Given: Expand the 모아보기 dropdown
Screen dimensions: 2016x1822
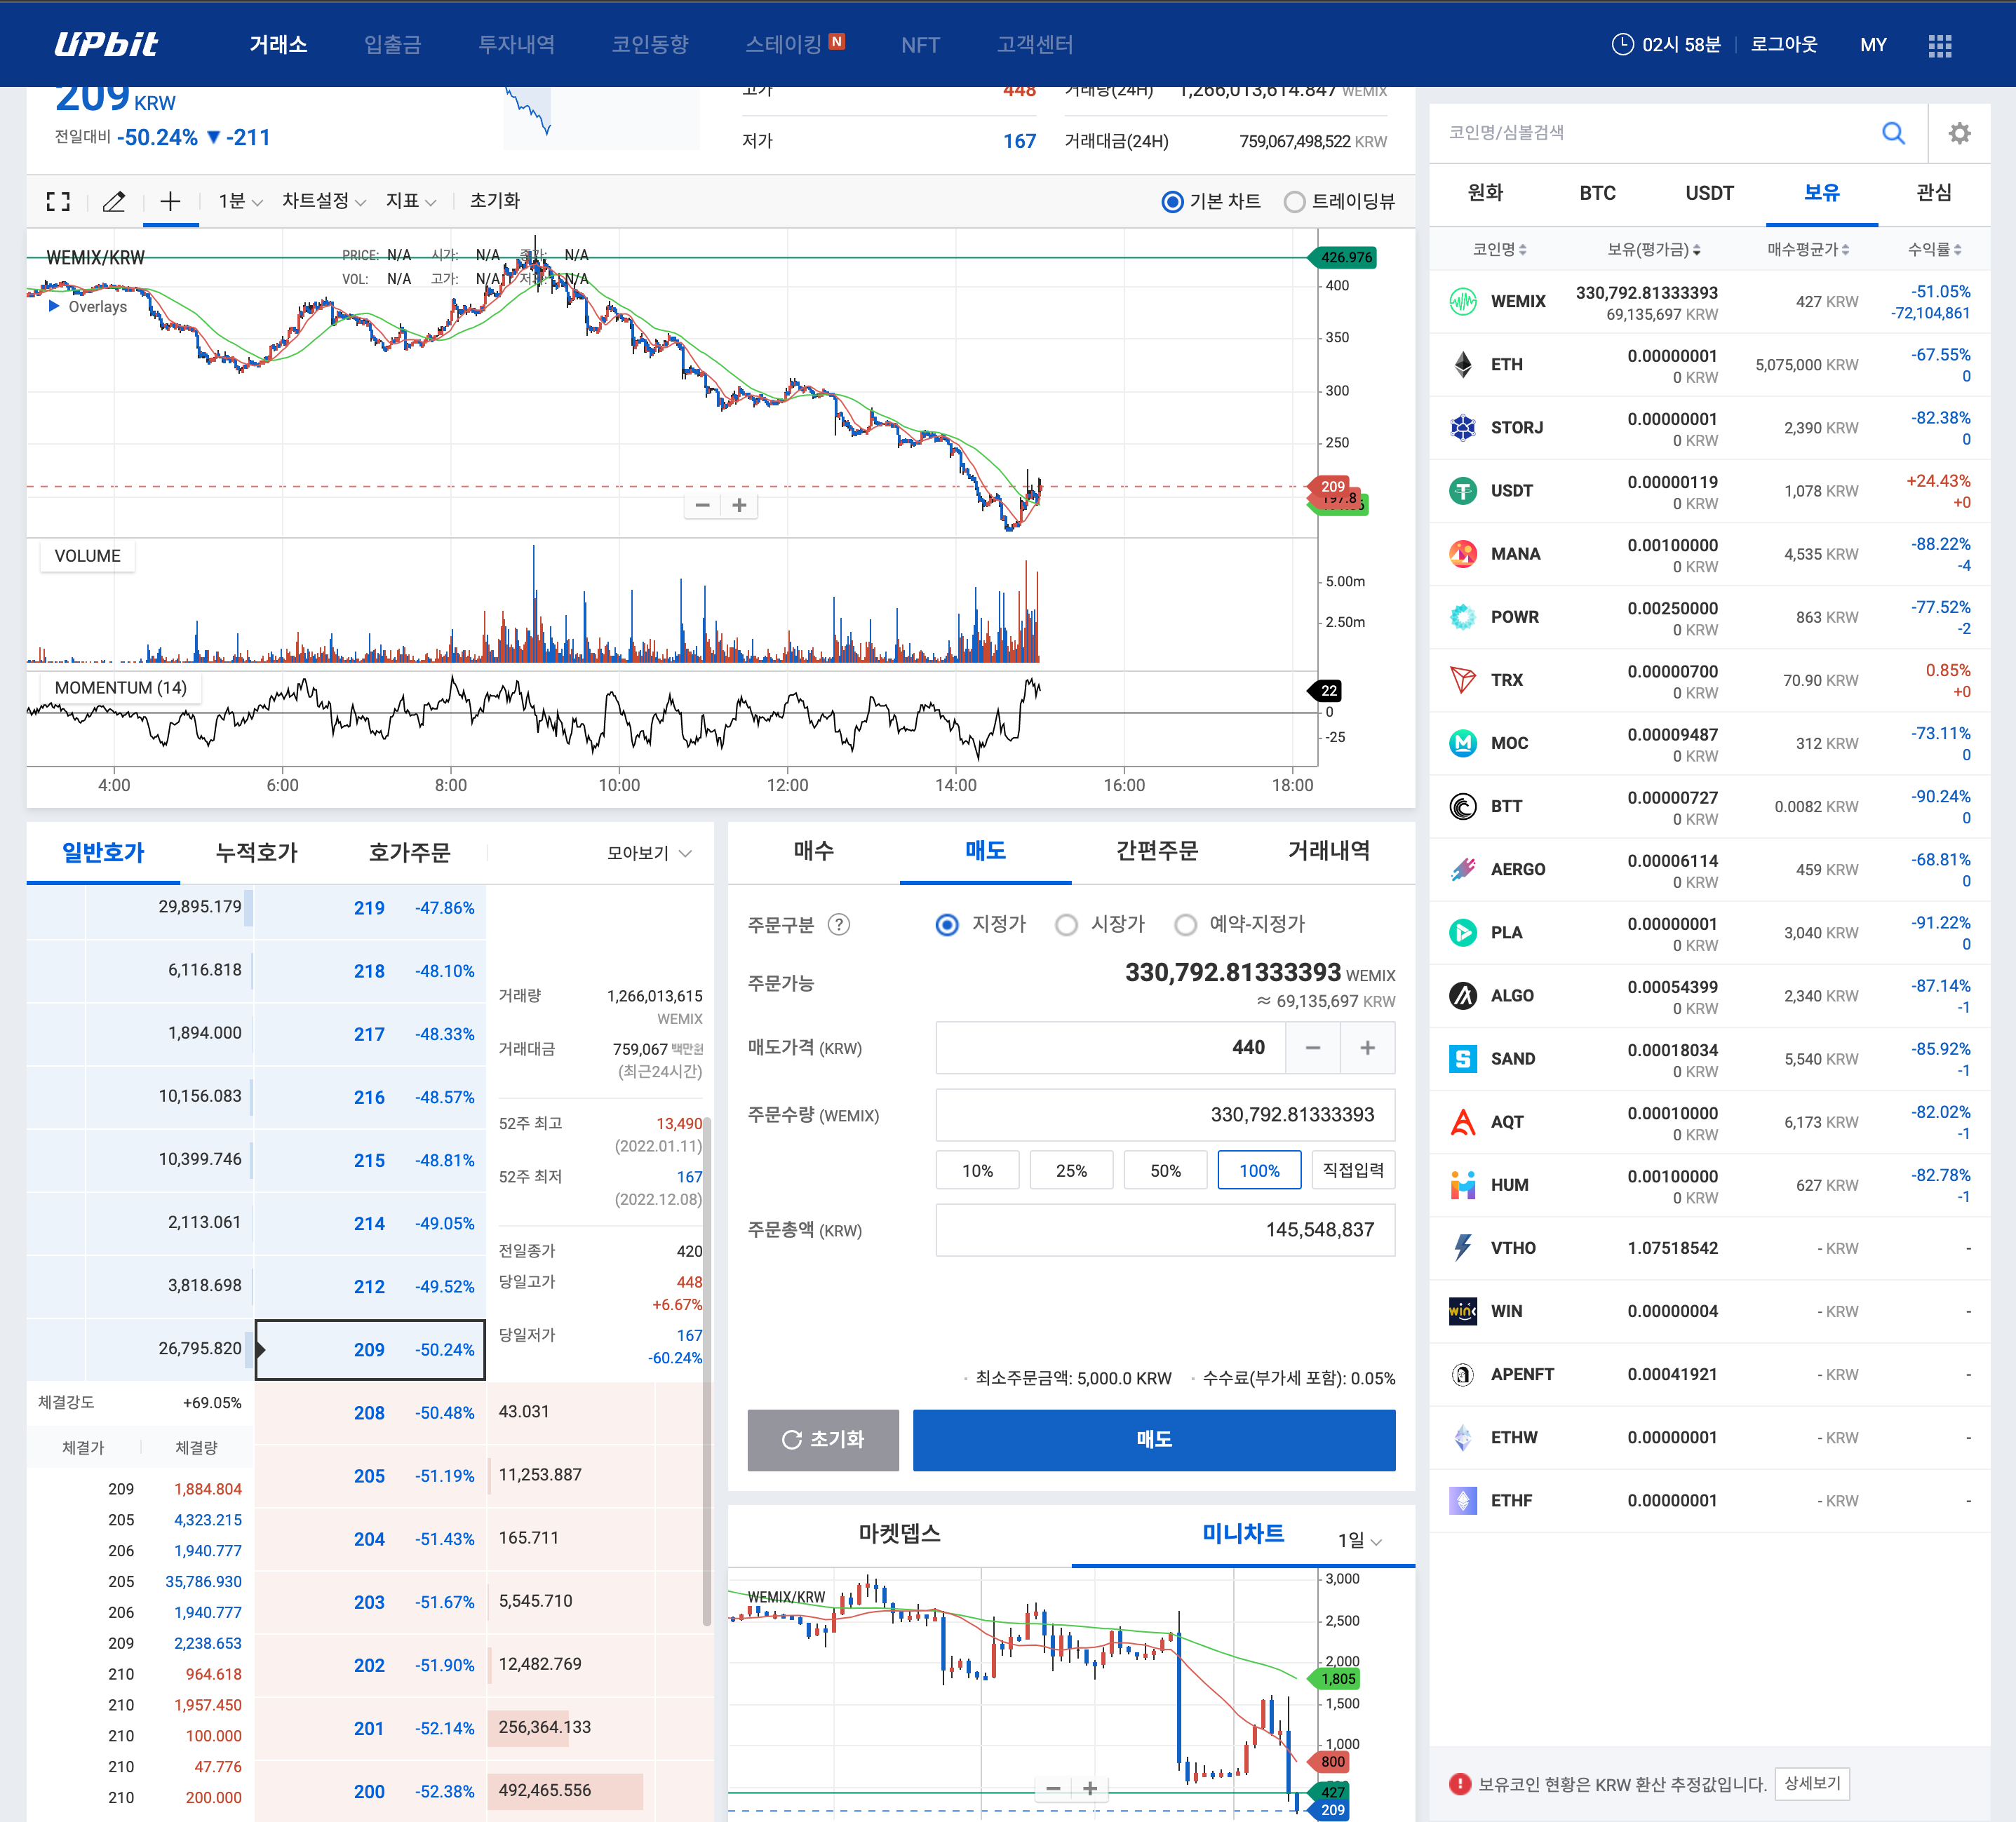Looking at the screenshot, I should [649, 853].
